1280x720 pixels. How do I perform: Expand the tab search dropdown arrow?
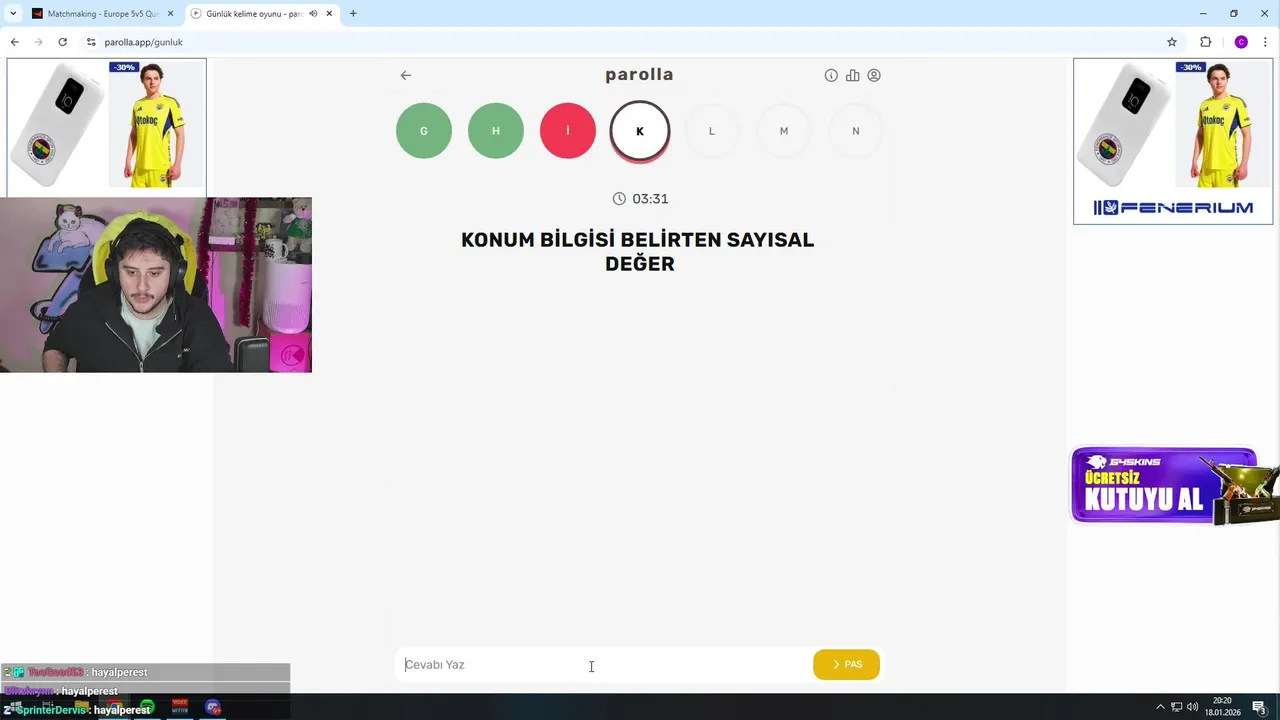click(x=12, y=14)
